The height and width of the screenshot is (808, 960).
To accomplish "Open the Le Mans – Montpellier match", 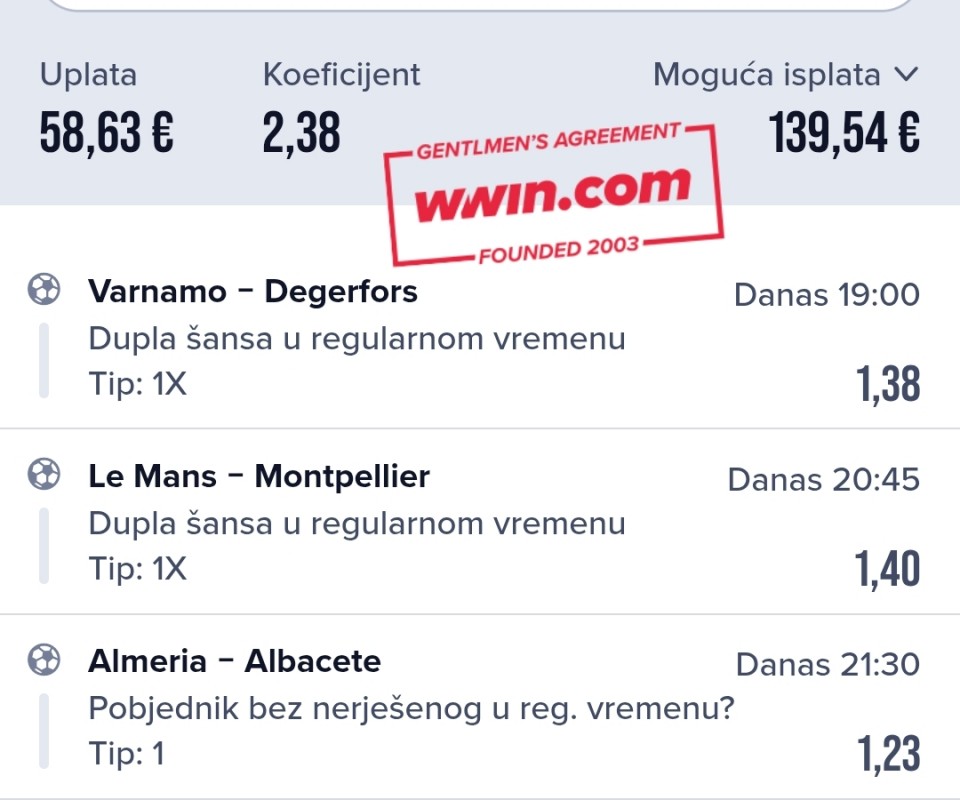I will [259, 476].
